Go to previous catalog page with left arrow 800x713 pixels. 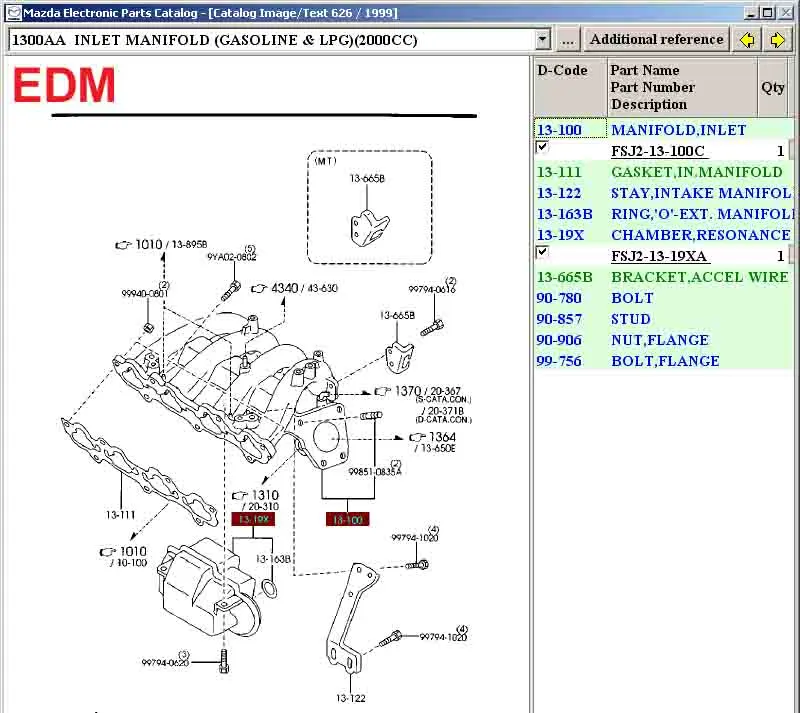[x=747, y=40]
